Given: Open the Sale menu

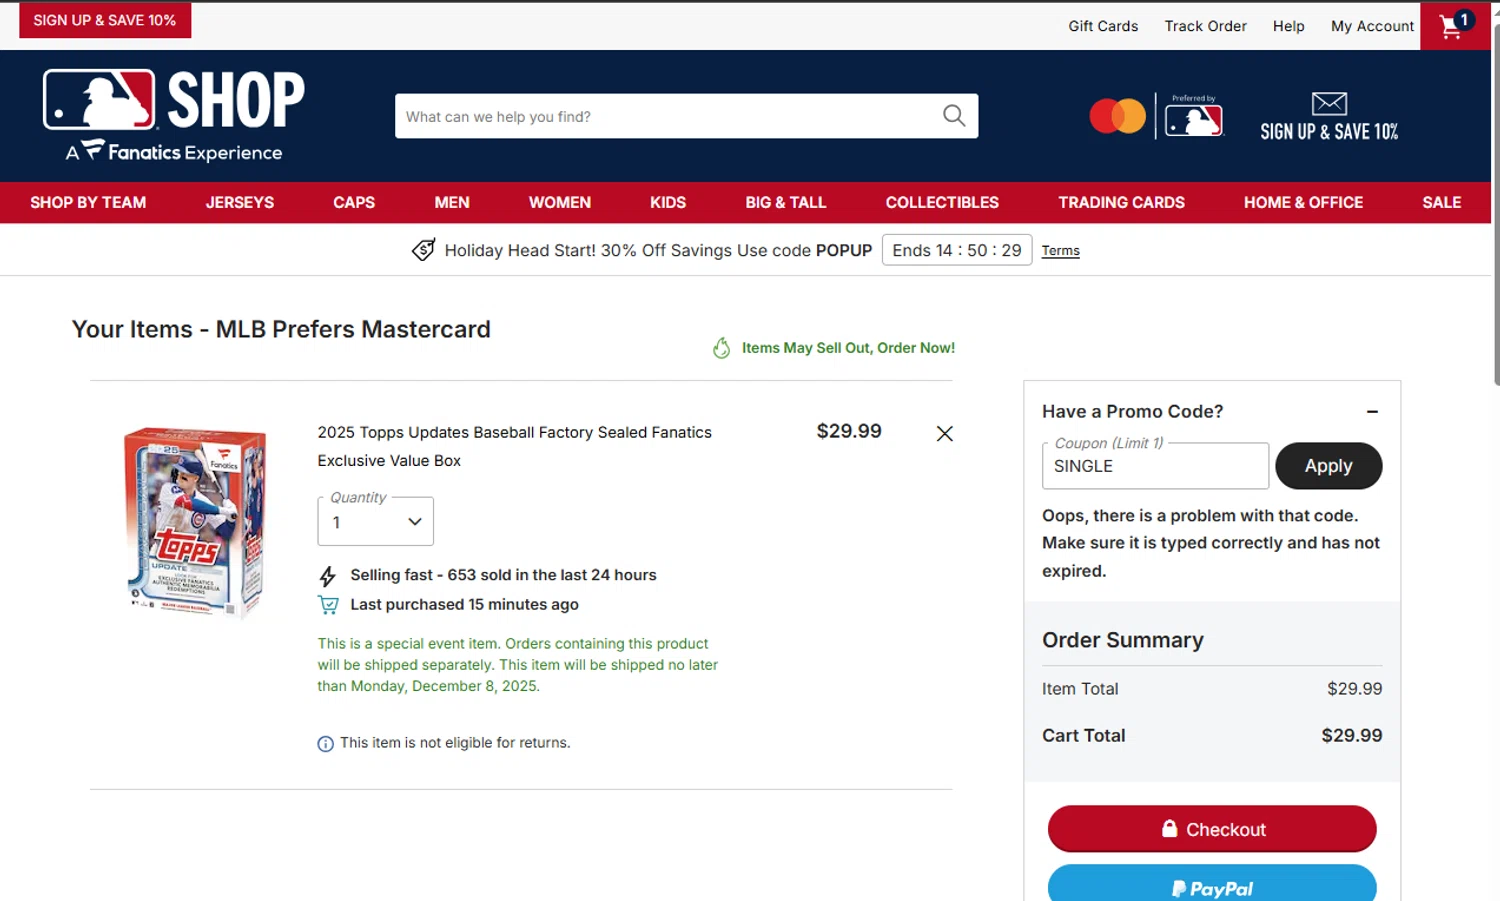Looking at the screenshot, I should click(x=1442, y=202).
